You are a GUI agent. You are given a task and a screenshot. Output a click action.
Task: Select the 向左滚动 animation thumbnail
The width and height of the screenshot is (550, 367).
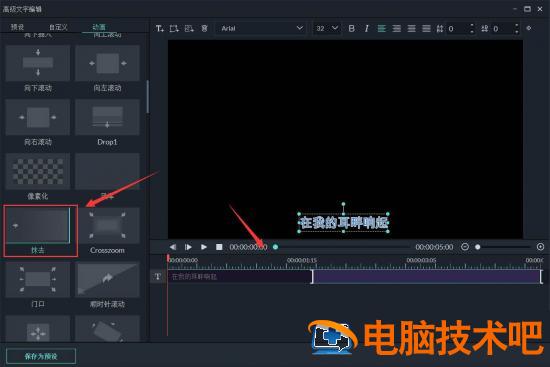(x=107, y=63)
